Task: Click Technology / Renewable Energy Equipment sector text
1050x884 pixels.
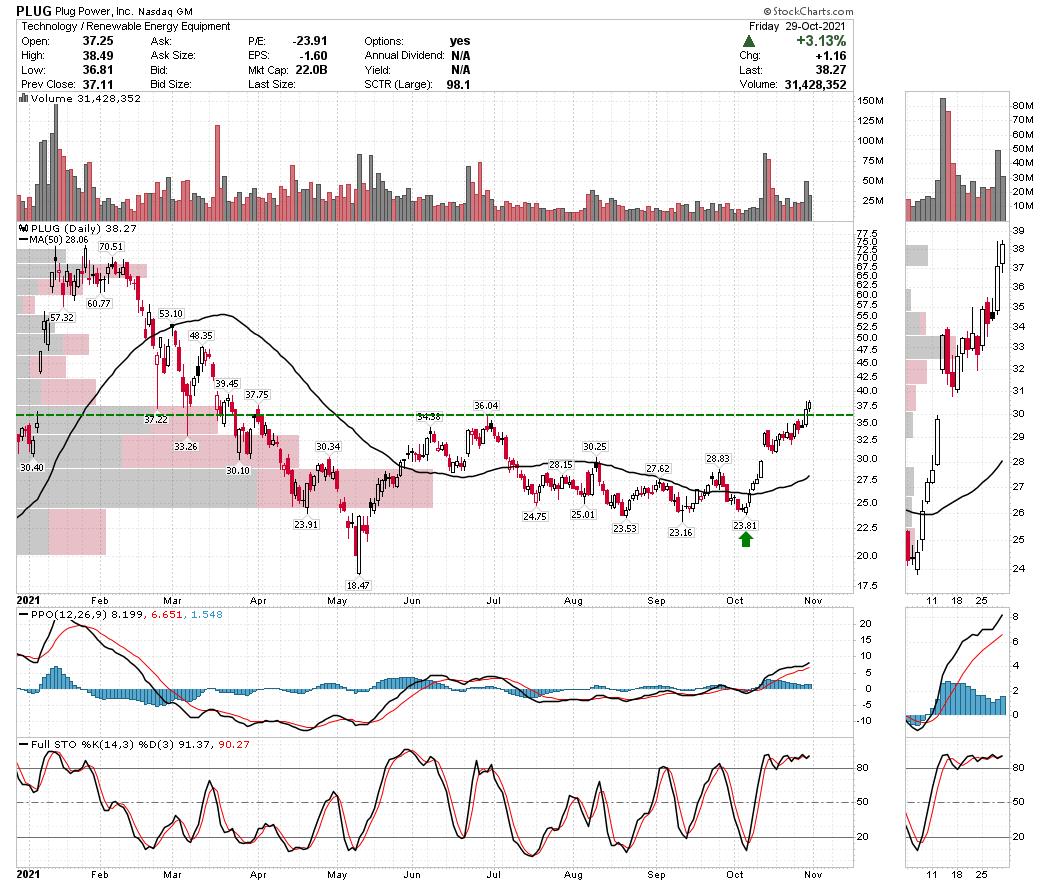Action: point(126,26)
